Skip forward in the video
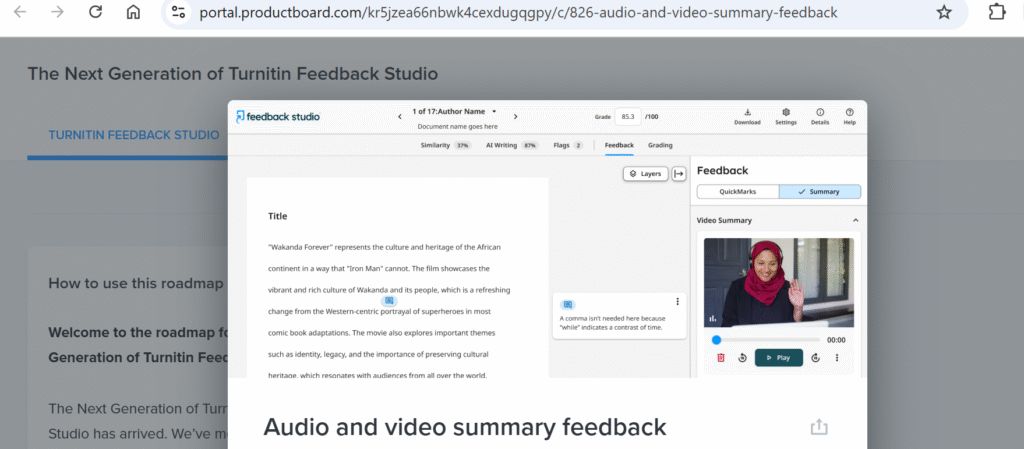Screen dimensions: 1024x449 pyautogui.click(x=815, y=358)
